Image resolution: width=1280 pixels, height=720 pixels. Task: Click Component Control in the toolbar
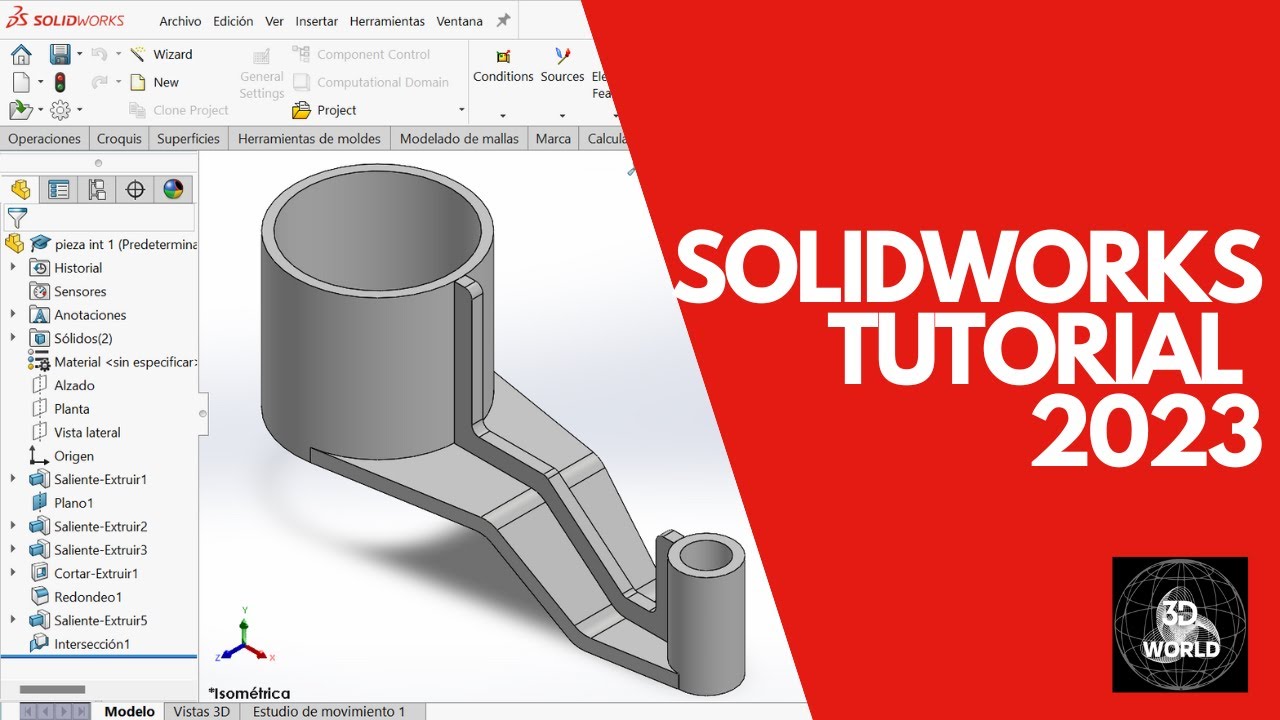(362, 54)
